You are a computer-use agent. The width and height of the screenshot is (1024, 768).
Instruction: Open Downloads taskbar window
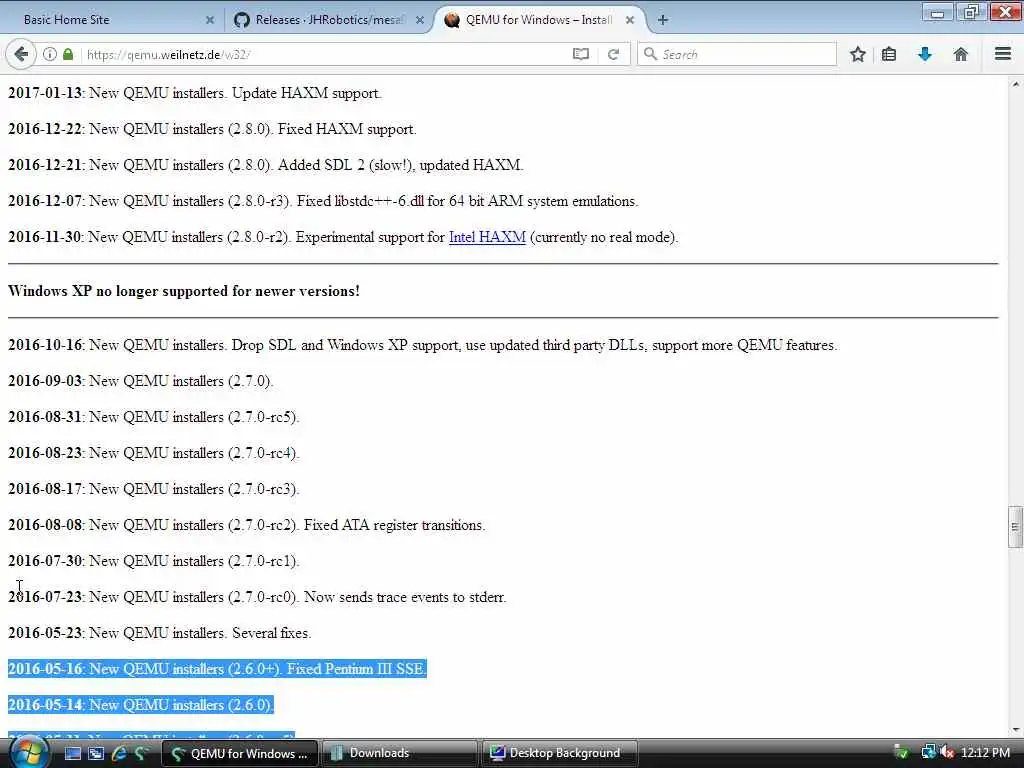coord(400,753)
